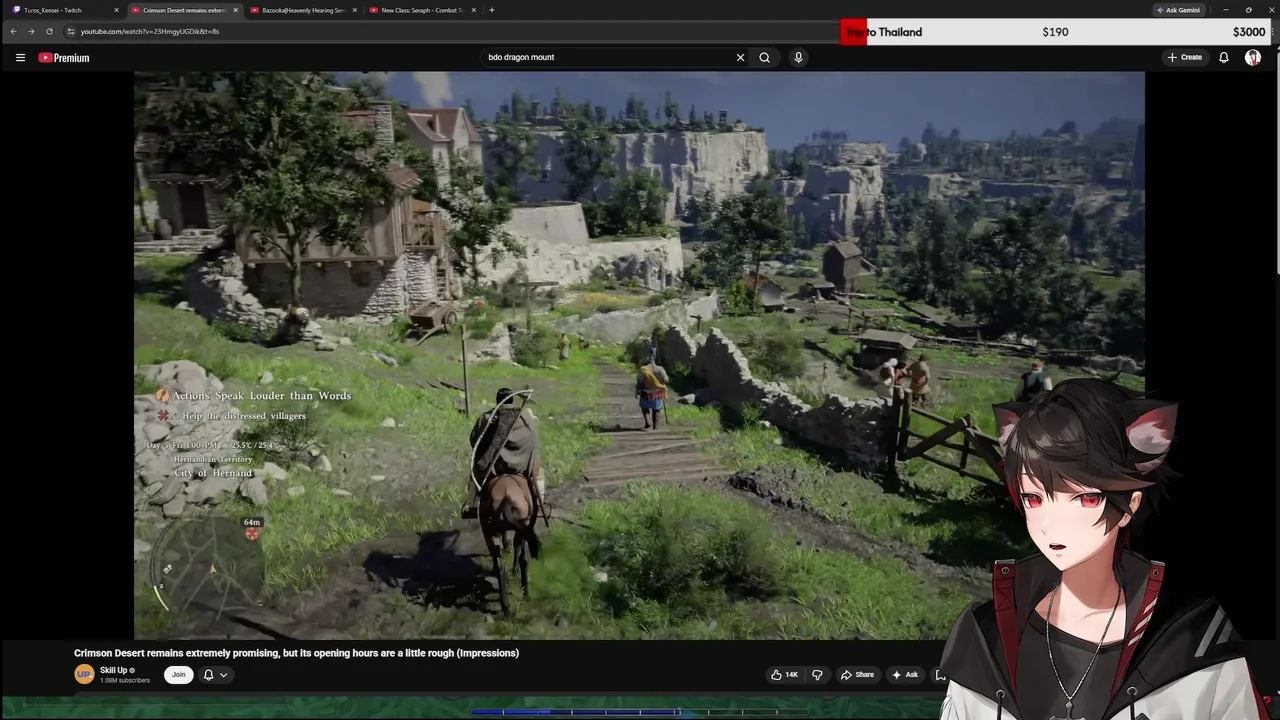Close the Turos_Kensei Twitch tab
The height and width of the screenshot is (720, 1280).
(116, 10)
